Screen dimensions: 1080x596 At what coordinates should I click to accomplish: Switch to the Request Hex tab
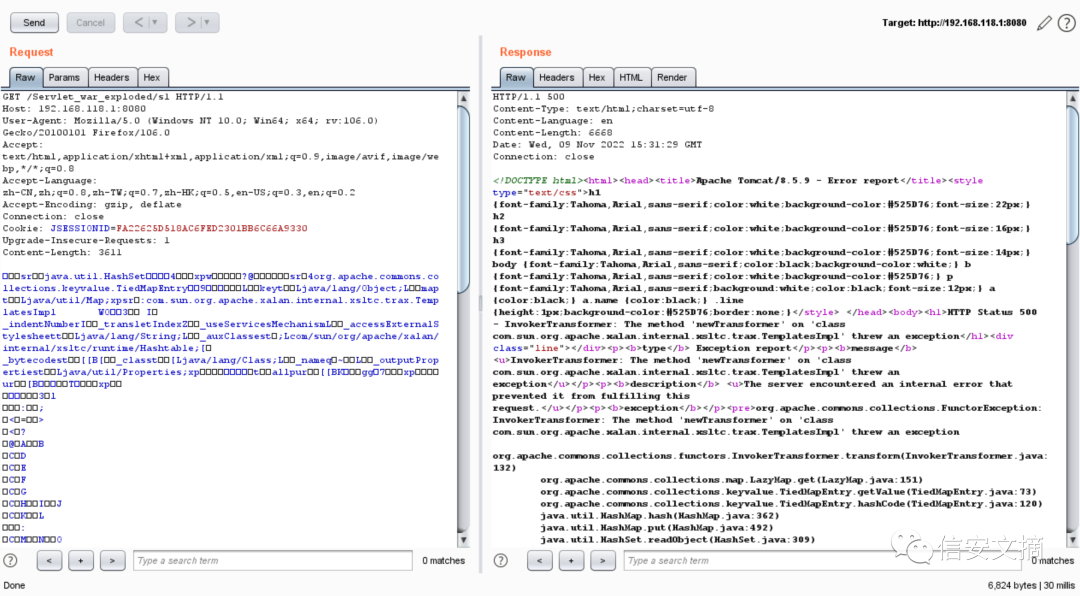(x=152, y=77)
